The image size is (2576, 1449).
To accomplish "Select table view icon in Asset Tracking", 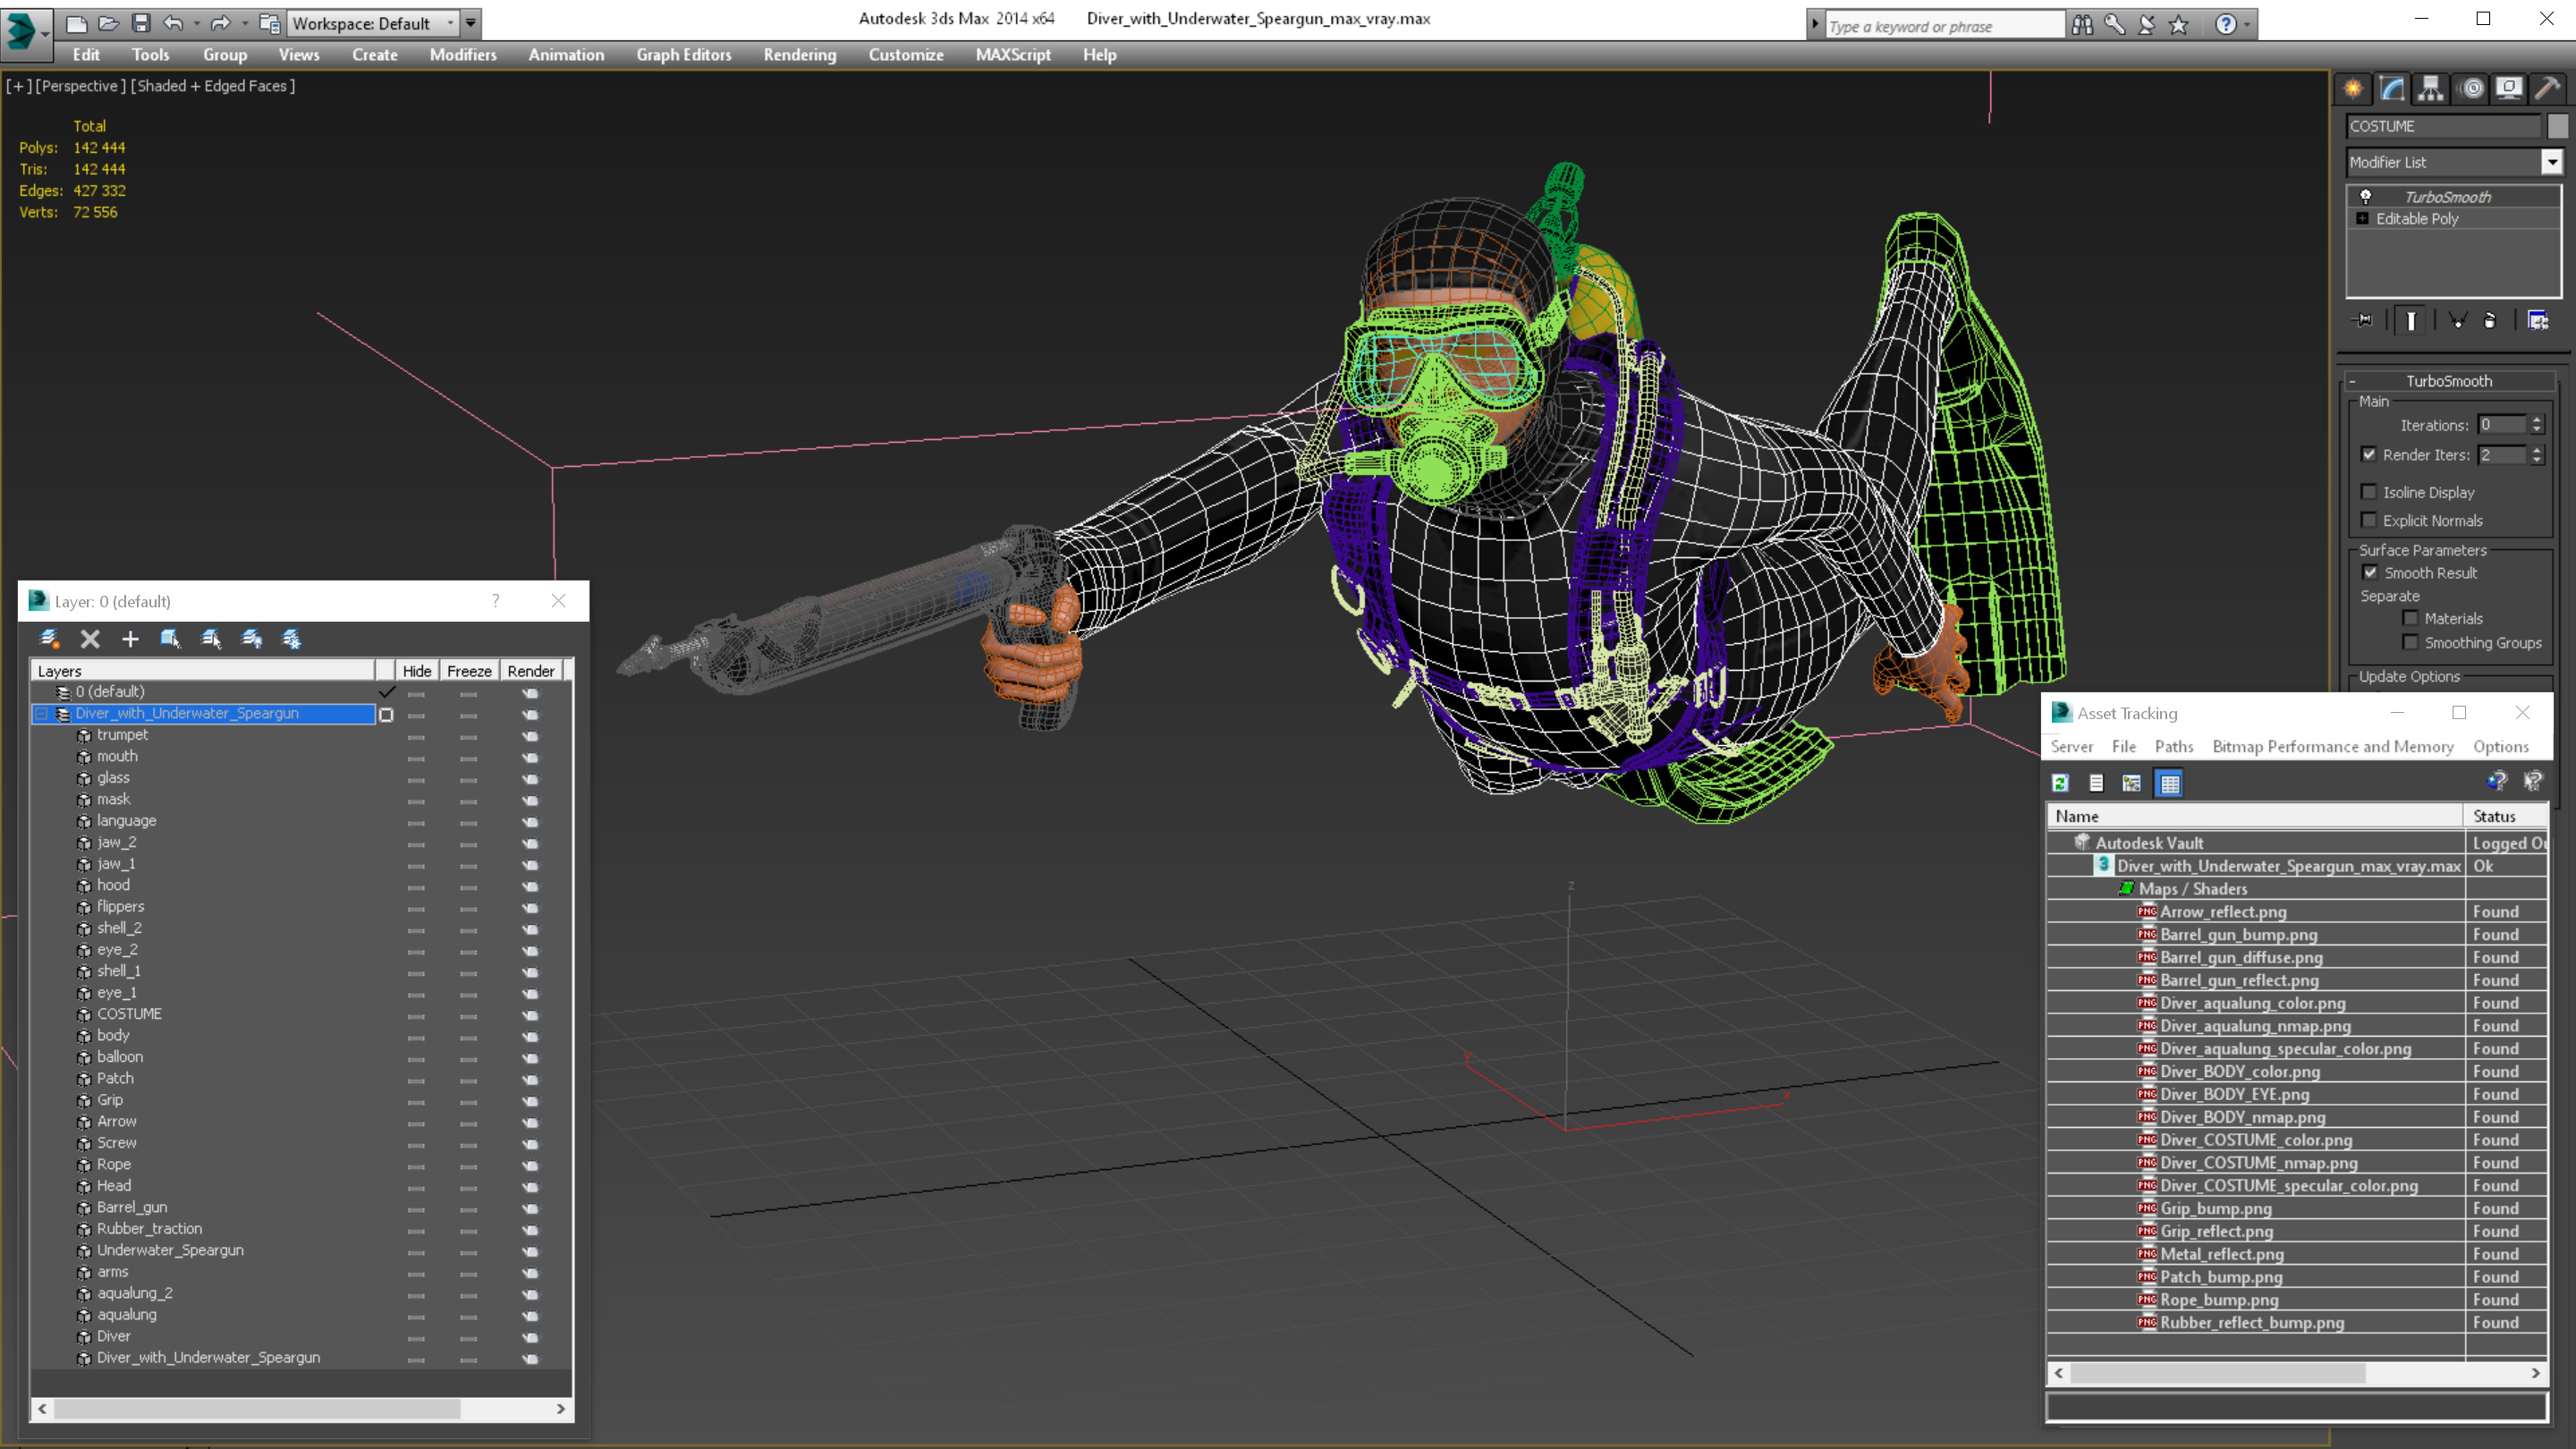I will point(2169,783).
